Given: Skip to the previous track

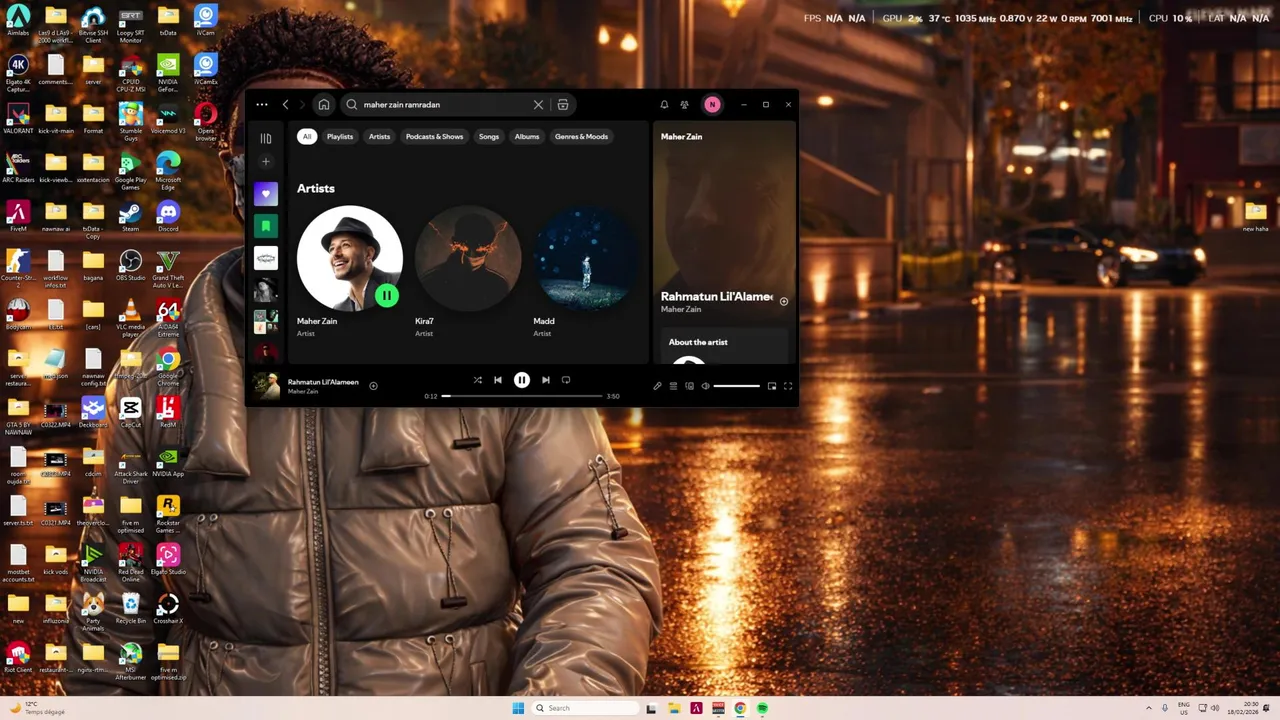Looking at the screenshot, I should click(498, 380).
